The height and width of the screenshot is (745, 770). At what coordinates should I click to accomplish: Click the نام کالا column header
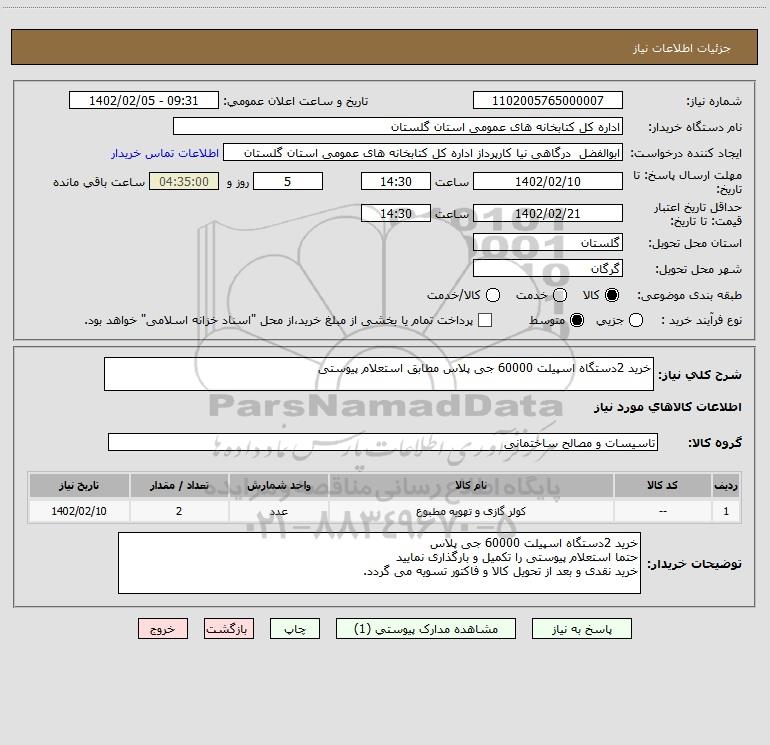tap(471, 485)
